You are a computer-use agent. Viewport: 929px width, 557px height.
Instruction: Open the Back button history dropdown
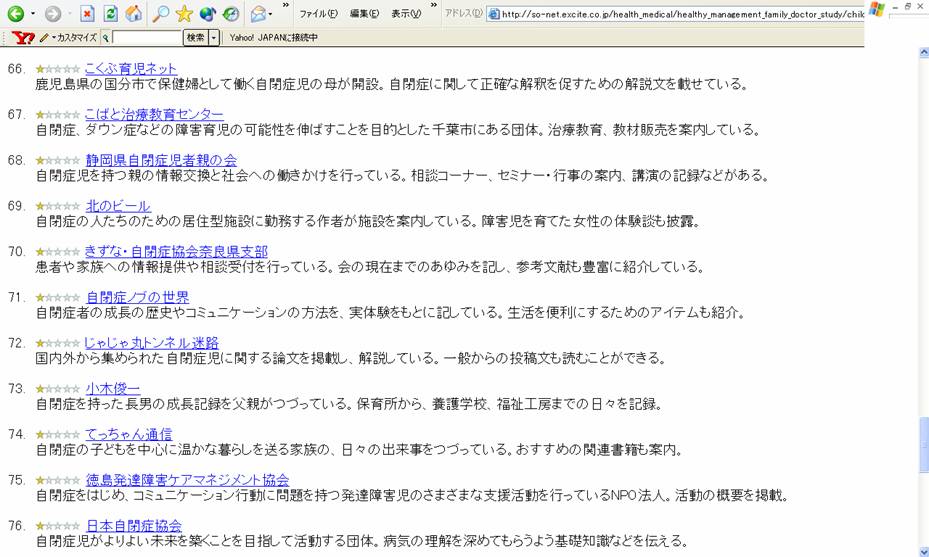coord(33,13)
